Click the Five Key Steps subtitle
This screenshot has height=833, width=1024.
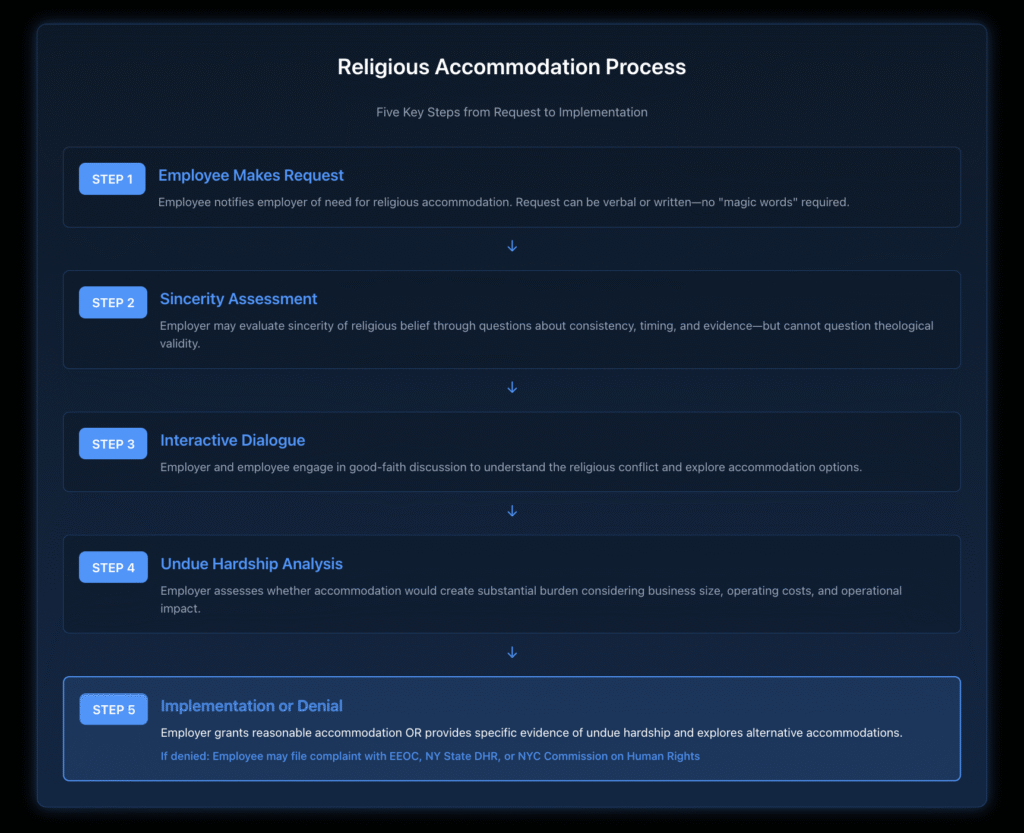click(x=512, y=112)
